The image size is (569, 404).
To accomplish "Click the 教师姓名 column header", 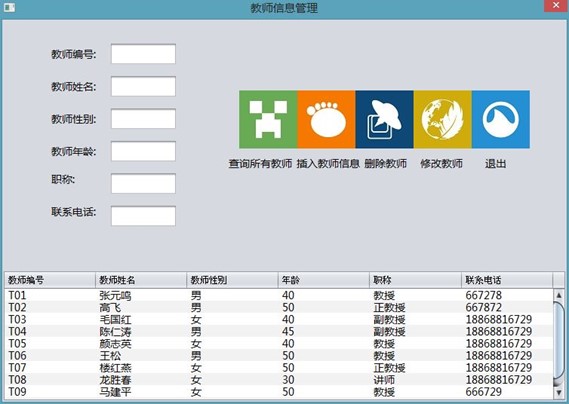I will click(141, 280).
